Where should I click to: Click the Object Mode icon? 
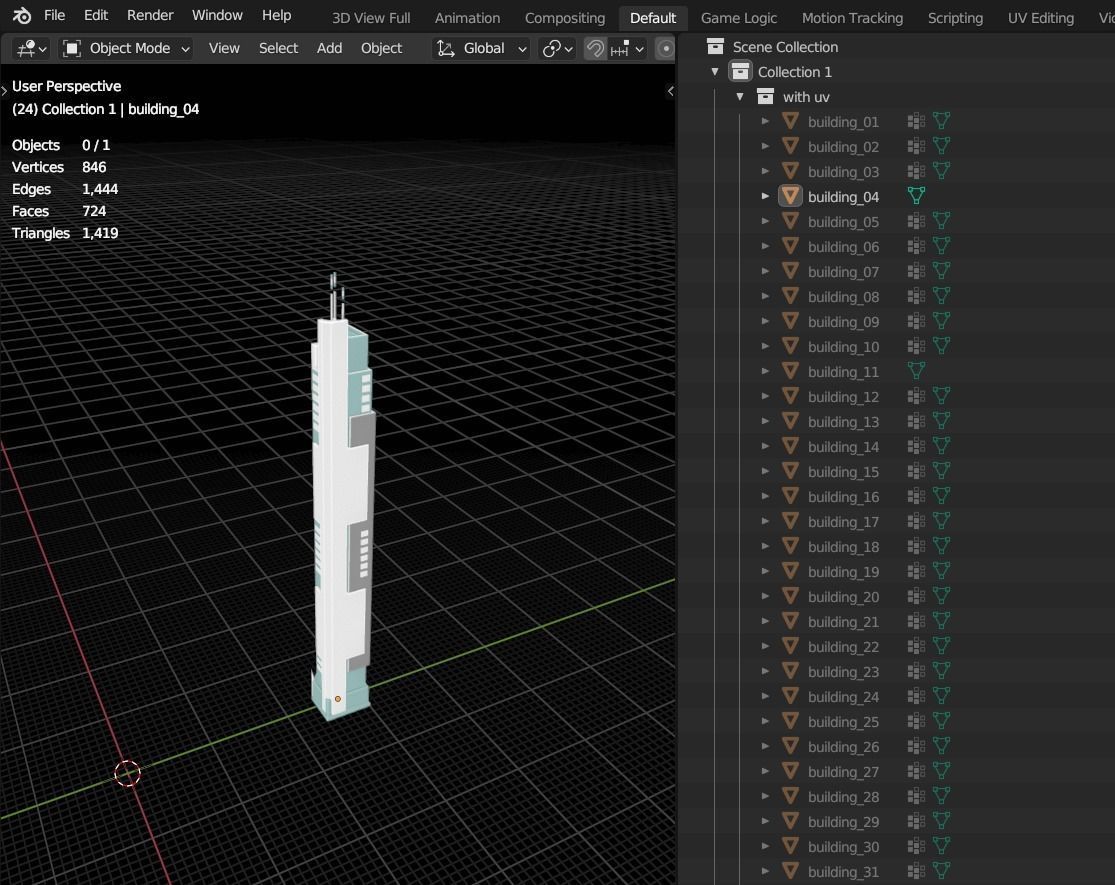(x=72, y=48)
